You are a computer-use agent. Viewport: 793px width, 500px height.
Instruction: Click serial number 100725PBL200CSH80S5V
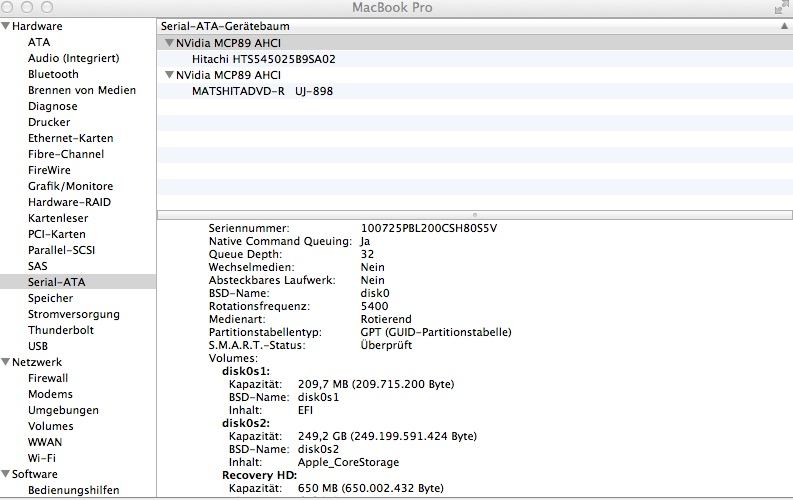click(428, 228)
